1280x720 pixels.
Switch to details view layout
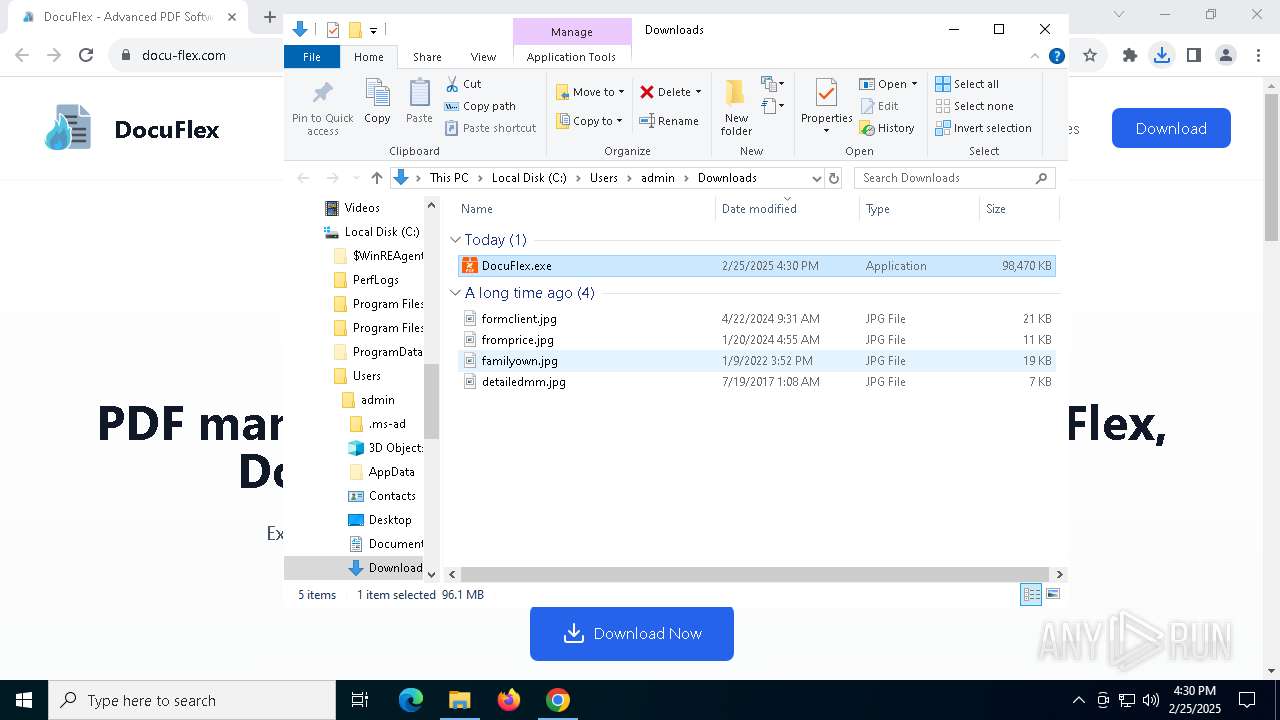click(1031, 594)
